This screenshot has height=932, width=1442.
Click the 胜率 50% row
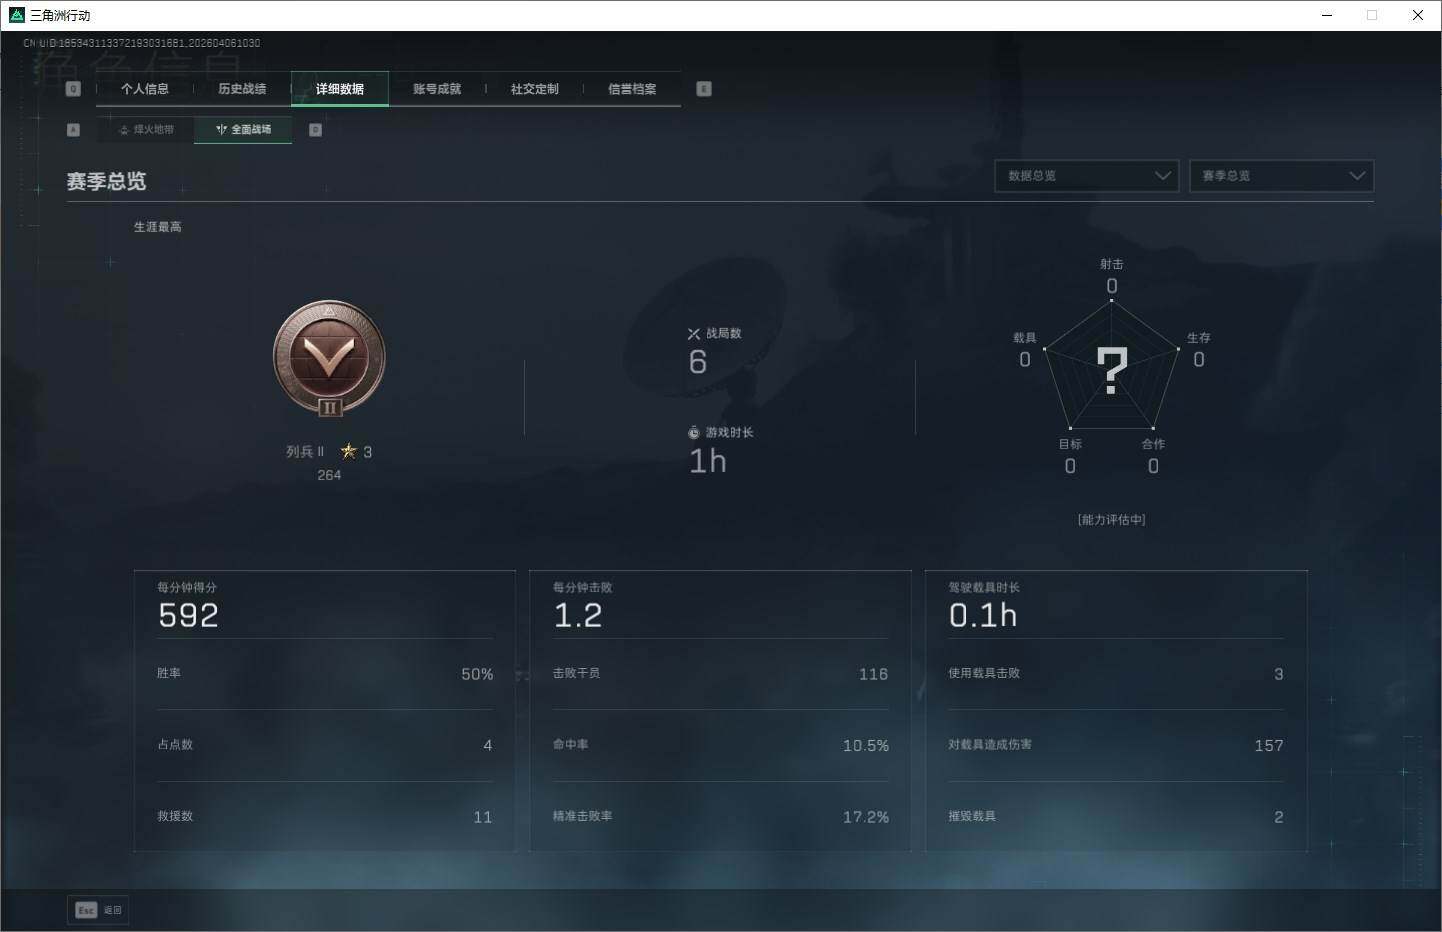coord(325,674)
